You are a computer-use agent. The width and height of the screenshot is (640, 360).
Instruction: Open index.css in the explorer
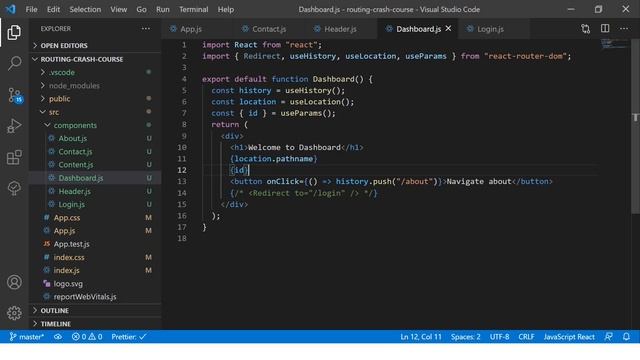(x=95, y=257)
